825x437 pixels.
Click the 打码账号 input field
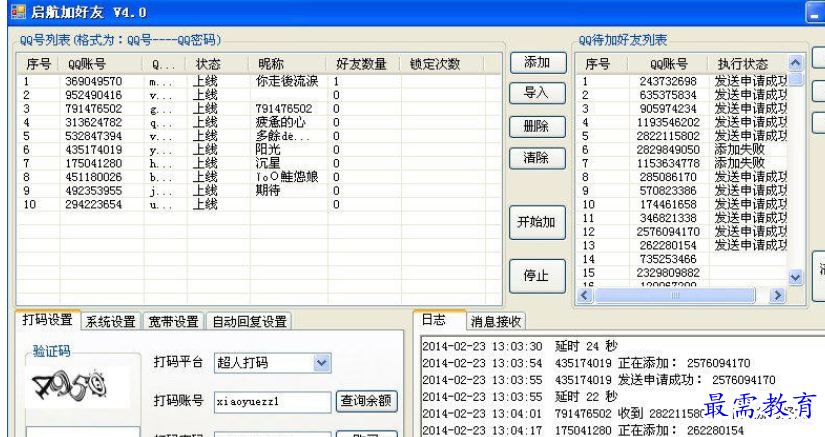click(273, 402)
